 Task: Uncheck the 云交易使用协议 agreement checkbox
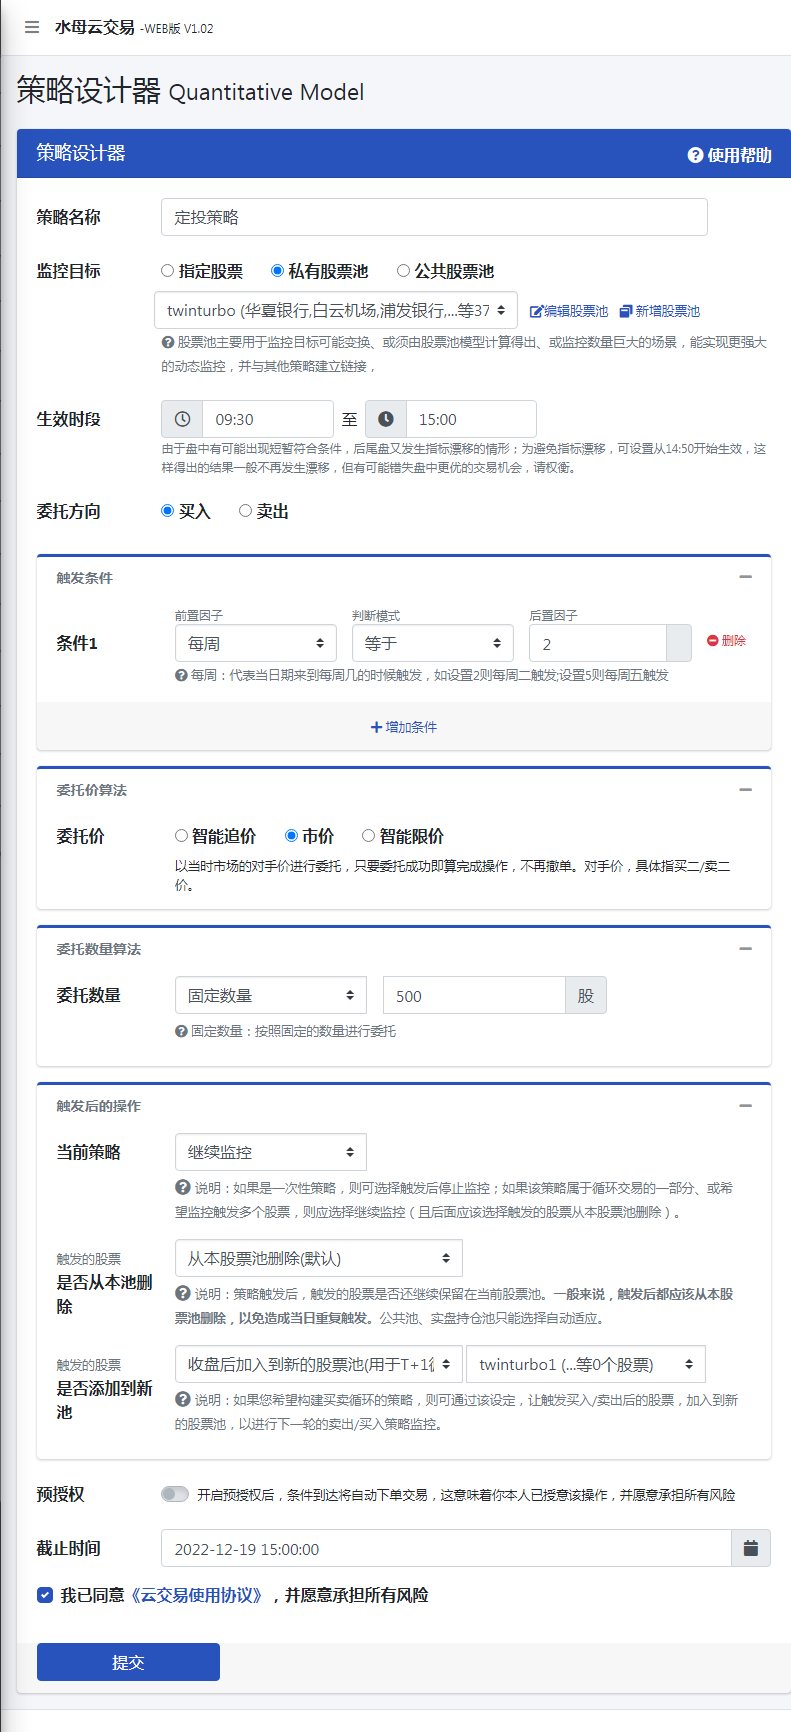(x=45, y=1595)
